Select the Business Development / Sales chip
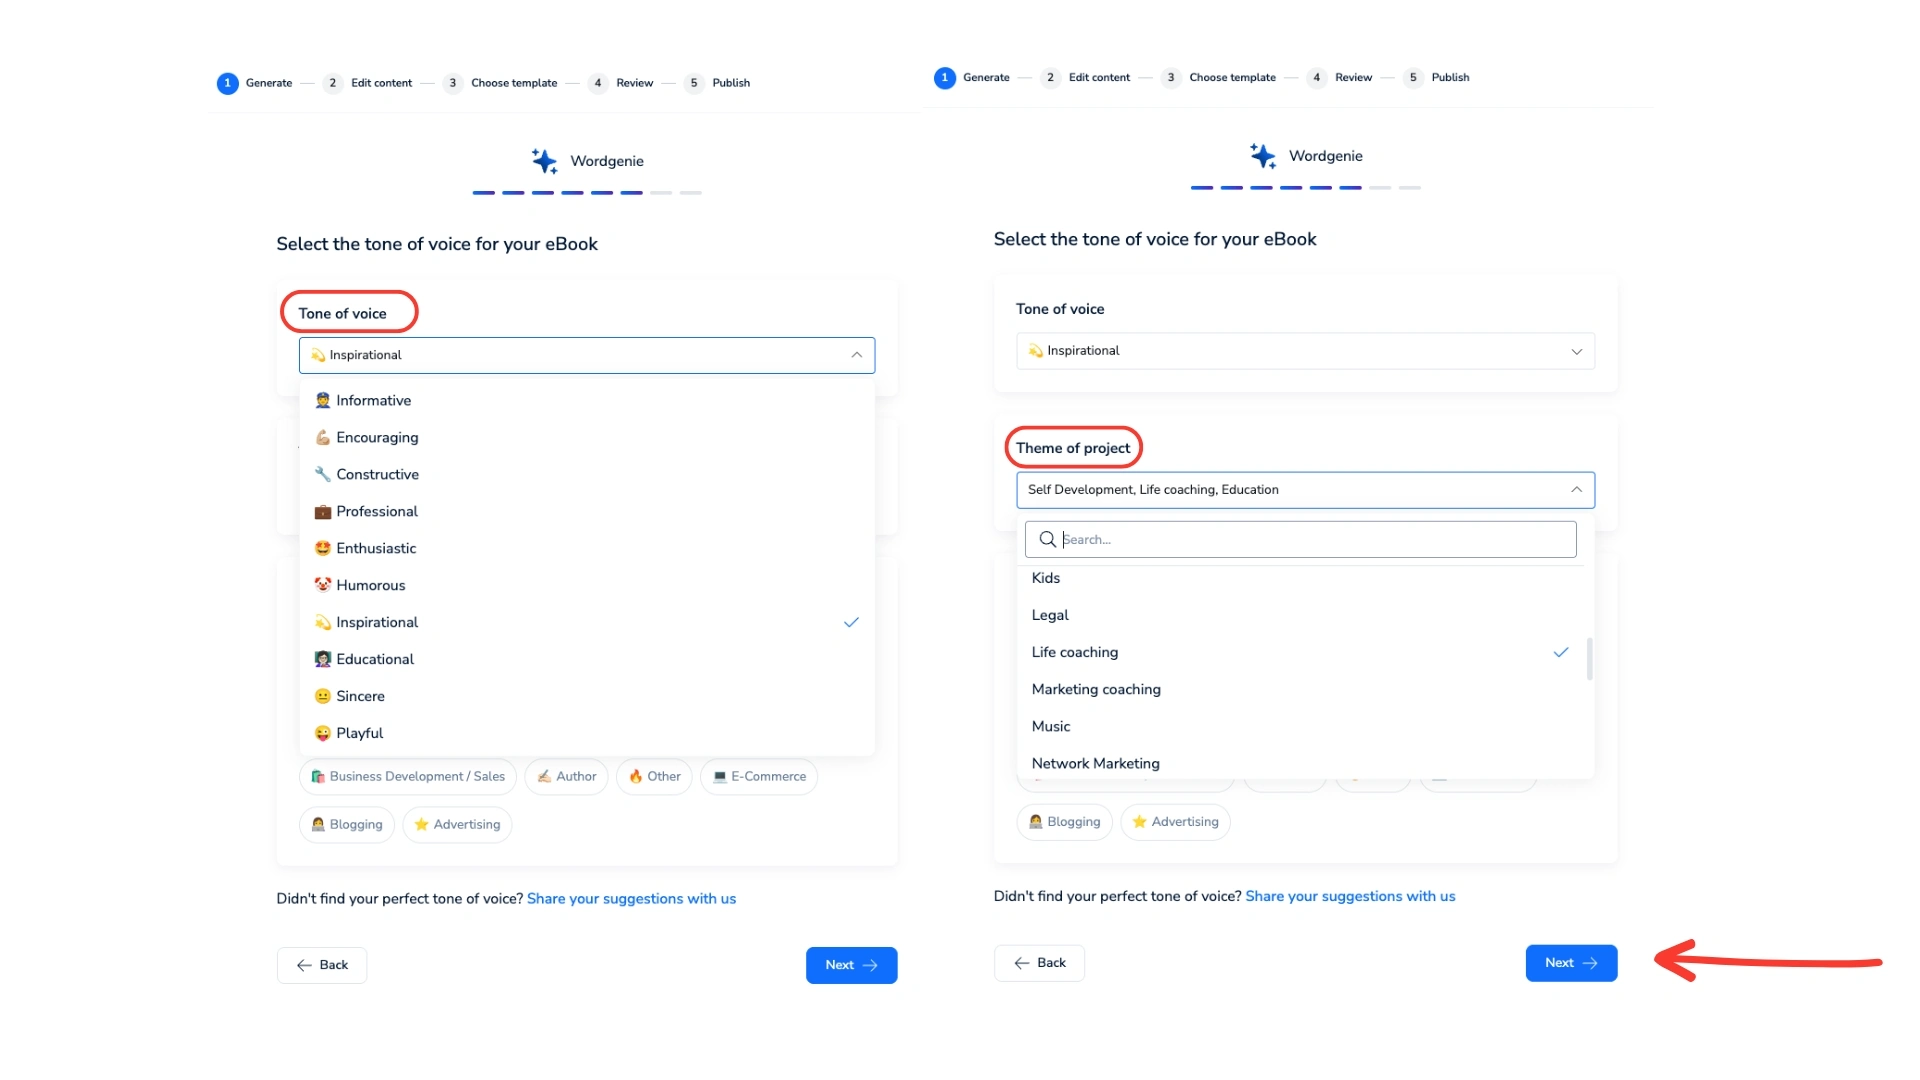 [x=407, y=777]
